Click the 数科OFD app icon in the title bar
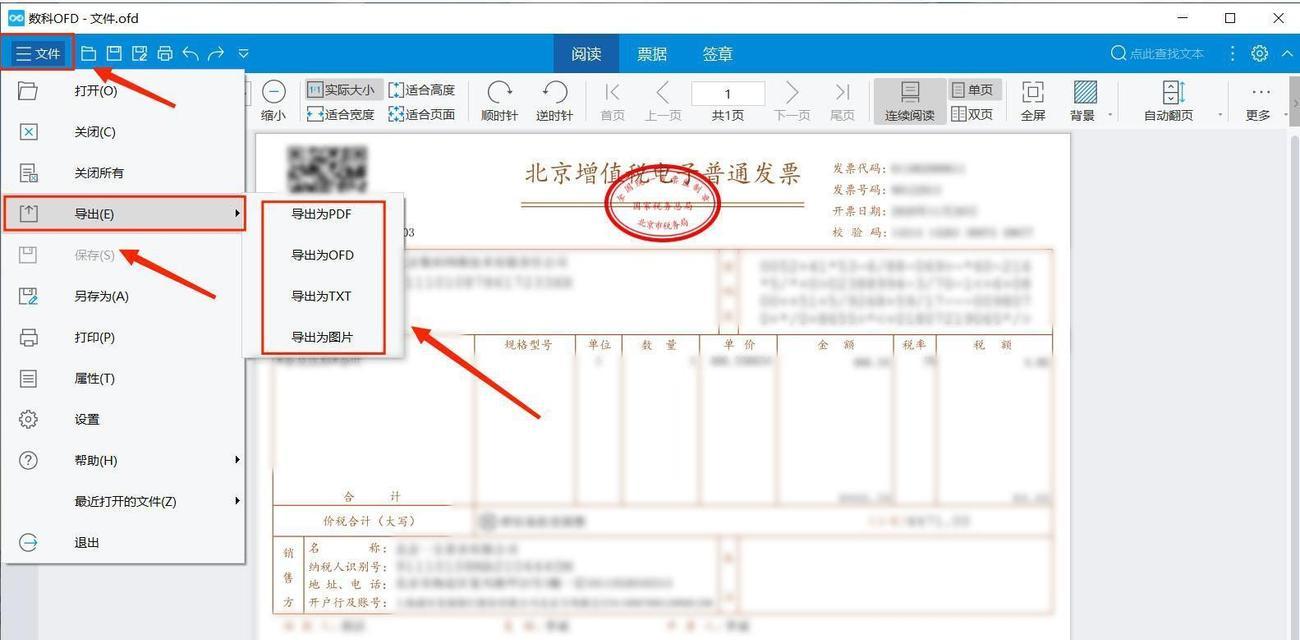1300x640 pixels. [x=16, y=17]
